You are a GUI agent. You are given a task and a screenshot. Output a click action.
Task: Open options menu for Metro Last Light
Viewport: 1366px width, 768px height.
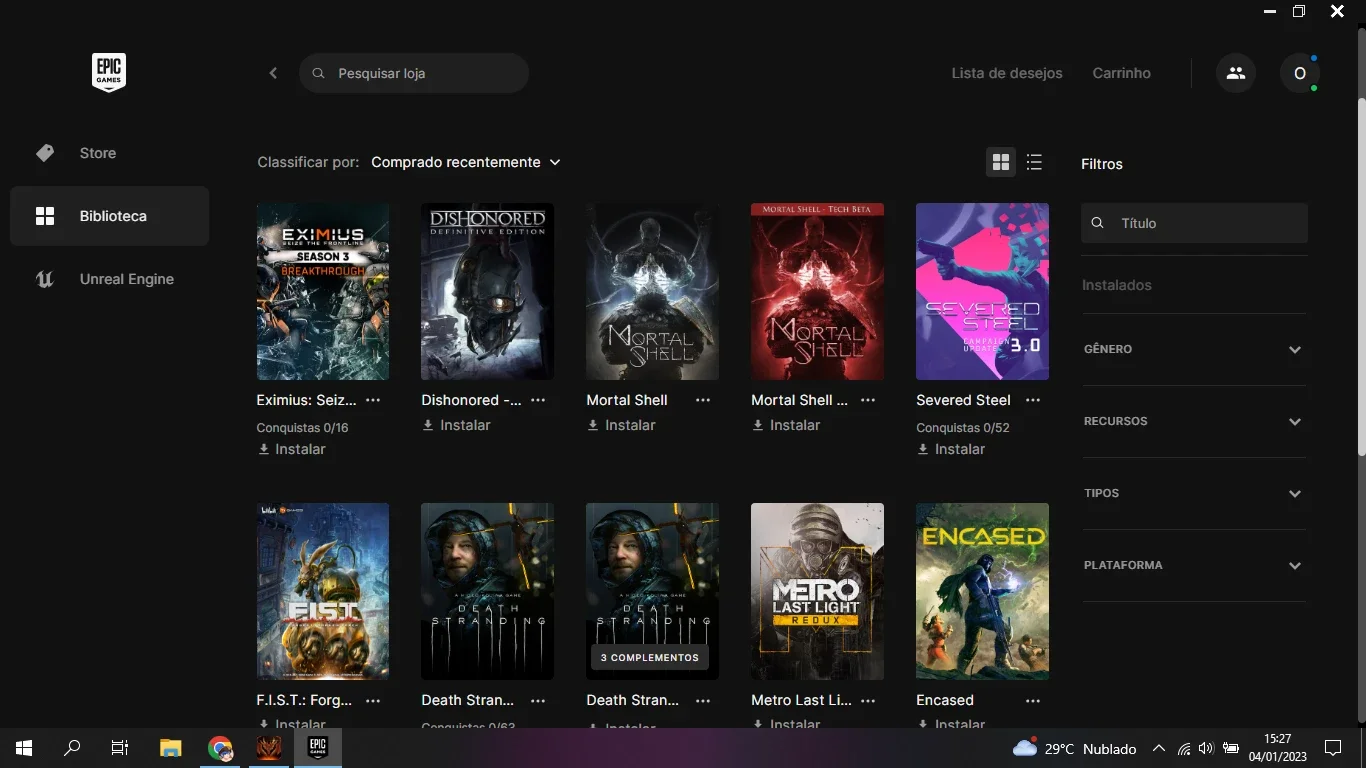pyautogui.click(x=868, y=700)
